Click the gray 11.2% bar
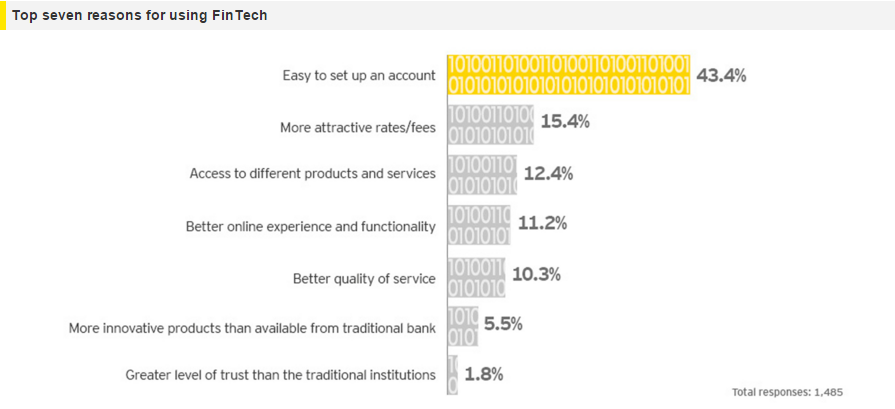Viewport: 895px width, 409px height. point(479,225)
